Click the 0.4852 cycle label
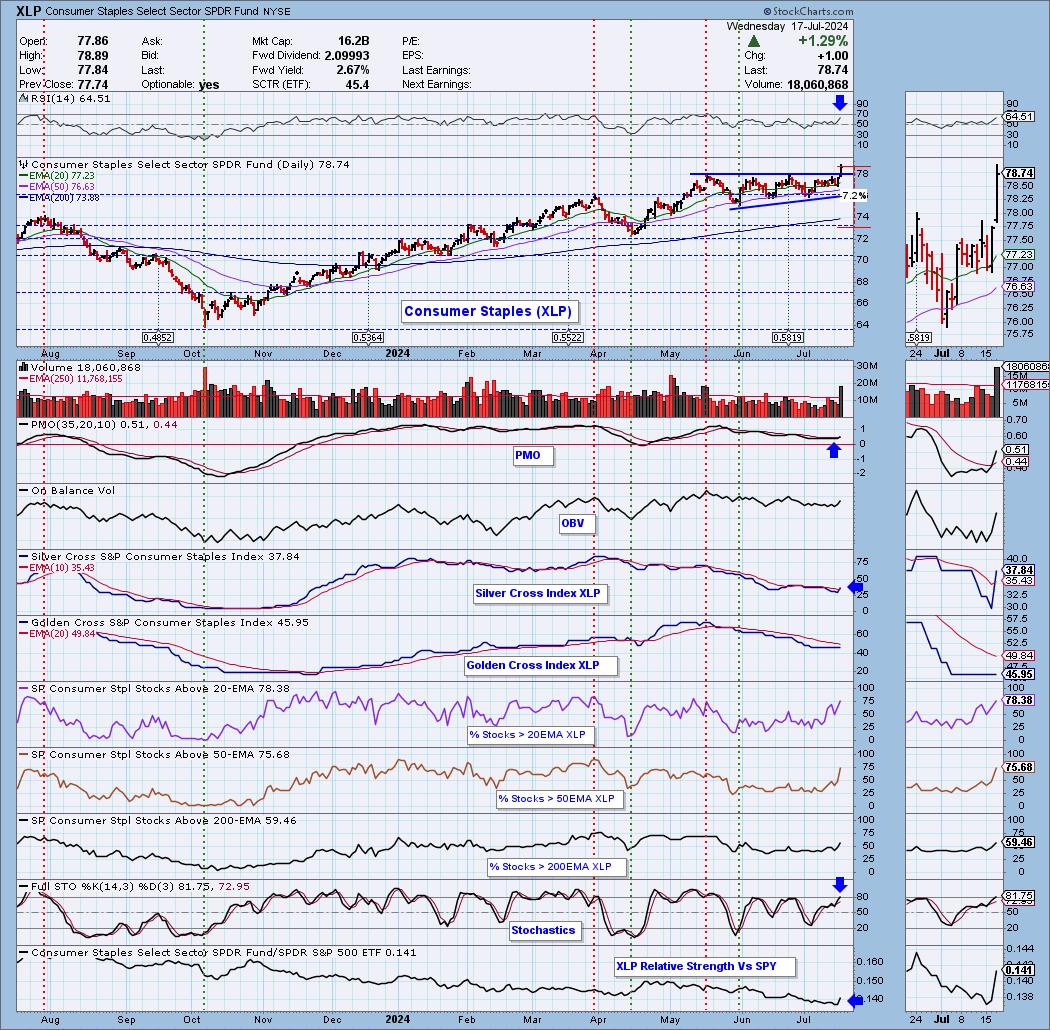The height and width of the screenshot is (1030, 1050). tap(157, 338)
